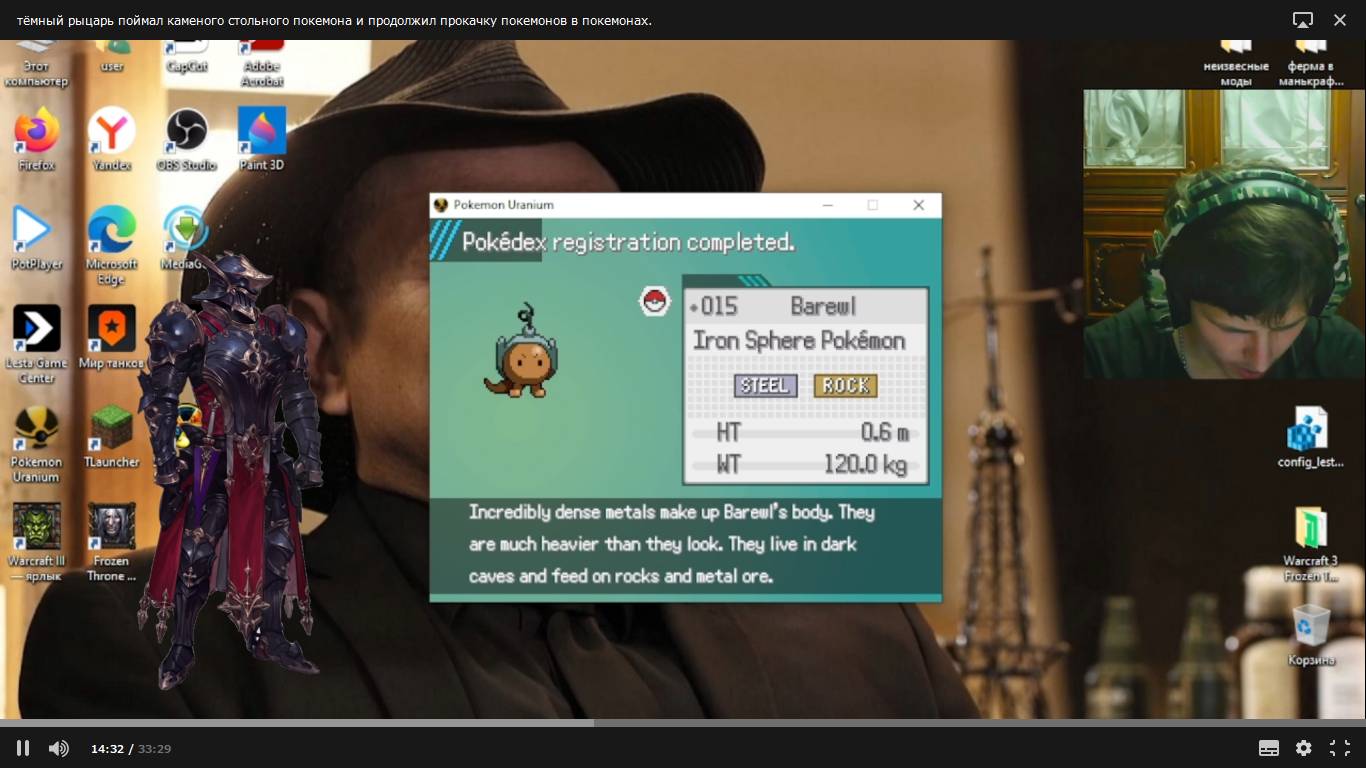Toggle subtitles in the video player
Image resolution: width=1366 pixels, height=768 pixels.
[1269, 748]
